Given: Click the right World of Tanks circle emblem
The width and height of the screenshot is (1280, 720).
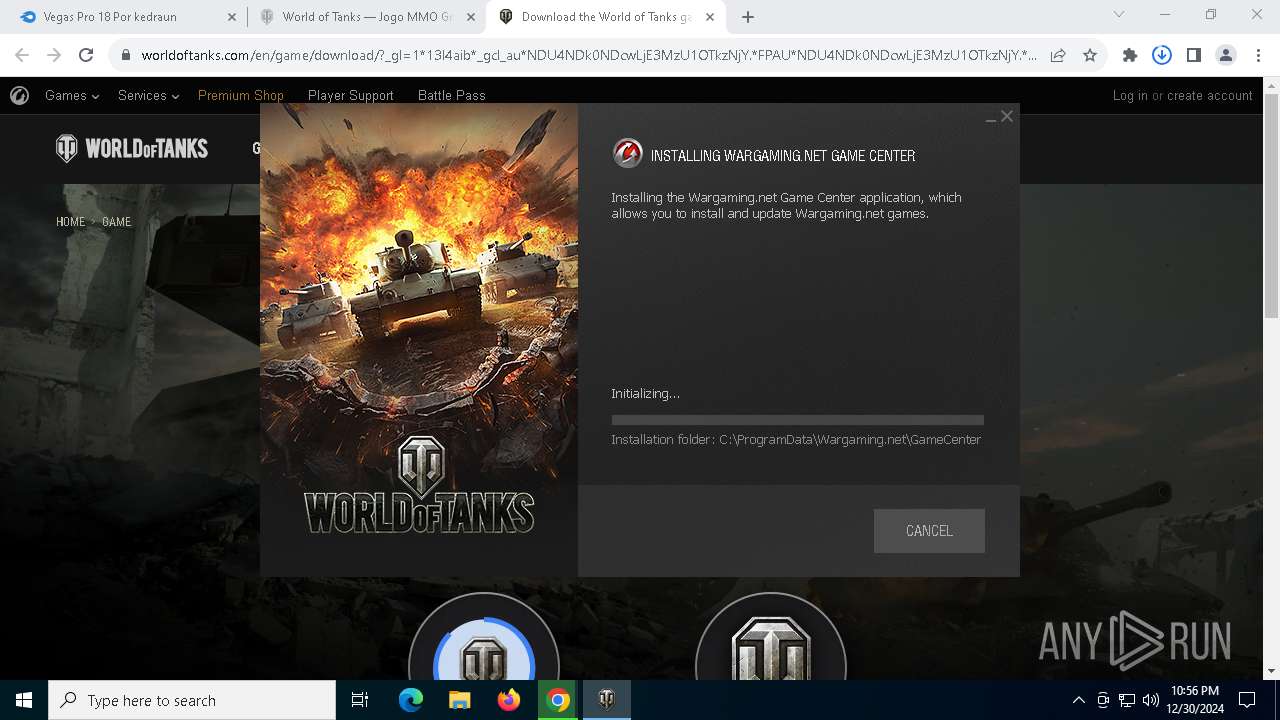Looking at the screenshot, I should pos(771,638).
